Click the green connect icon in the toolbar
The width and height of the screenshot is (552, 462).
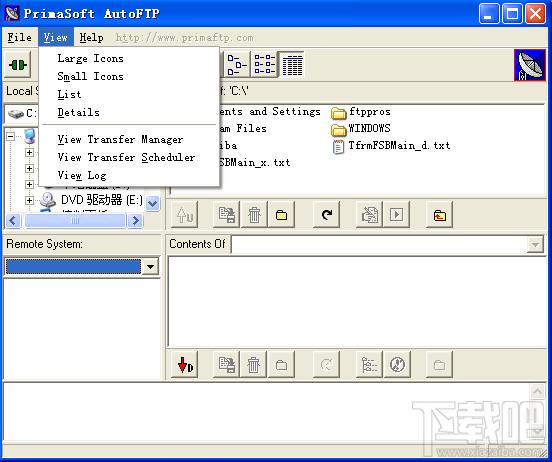point(18,64)
